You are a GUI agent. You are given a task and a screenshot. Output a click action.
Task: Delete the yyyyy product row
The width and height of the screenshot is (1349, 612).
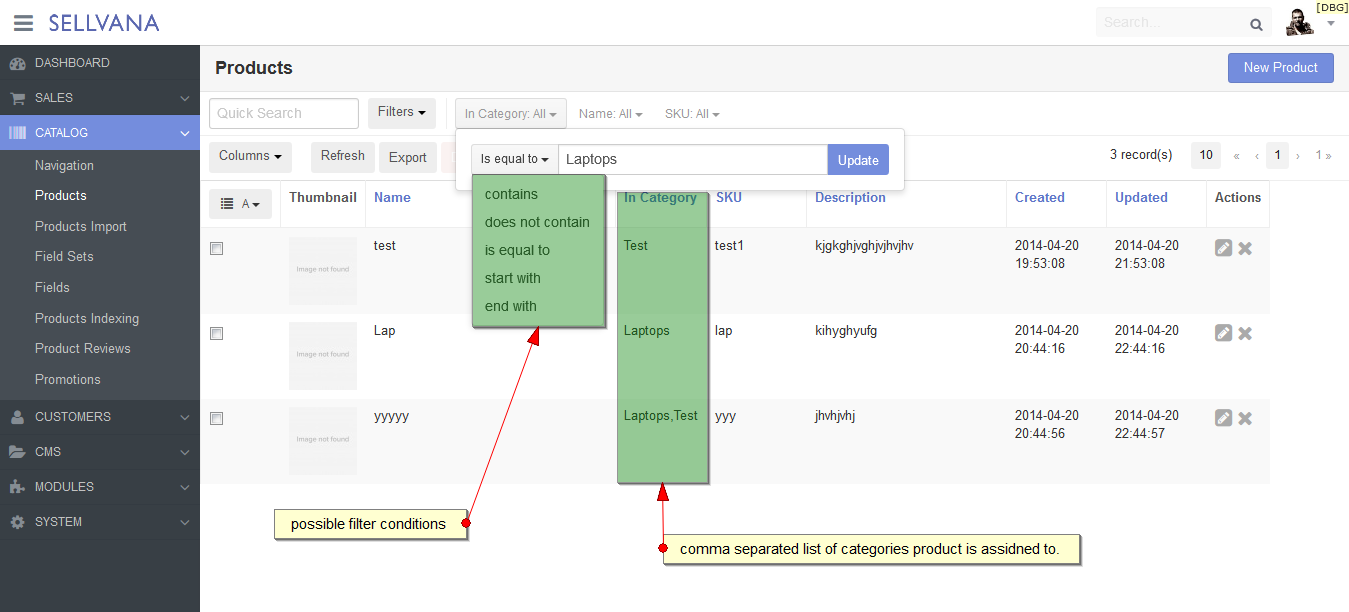pyautogui.click(x=1245, y=418)
